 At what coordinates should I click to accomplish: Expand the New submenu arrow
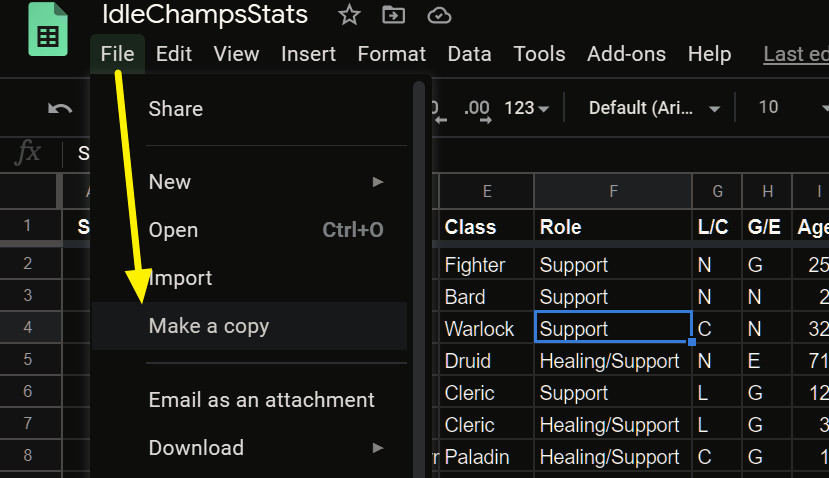(378, 182)
